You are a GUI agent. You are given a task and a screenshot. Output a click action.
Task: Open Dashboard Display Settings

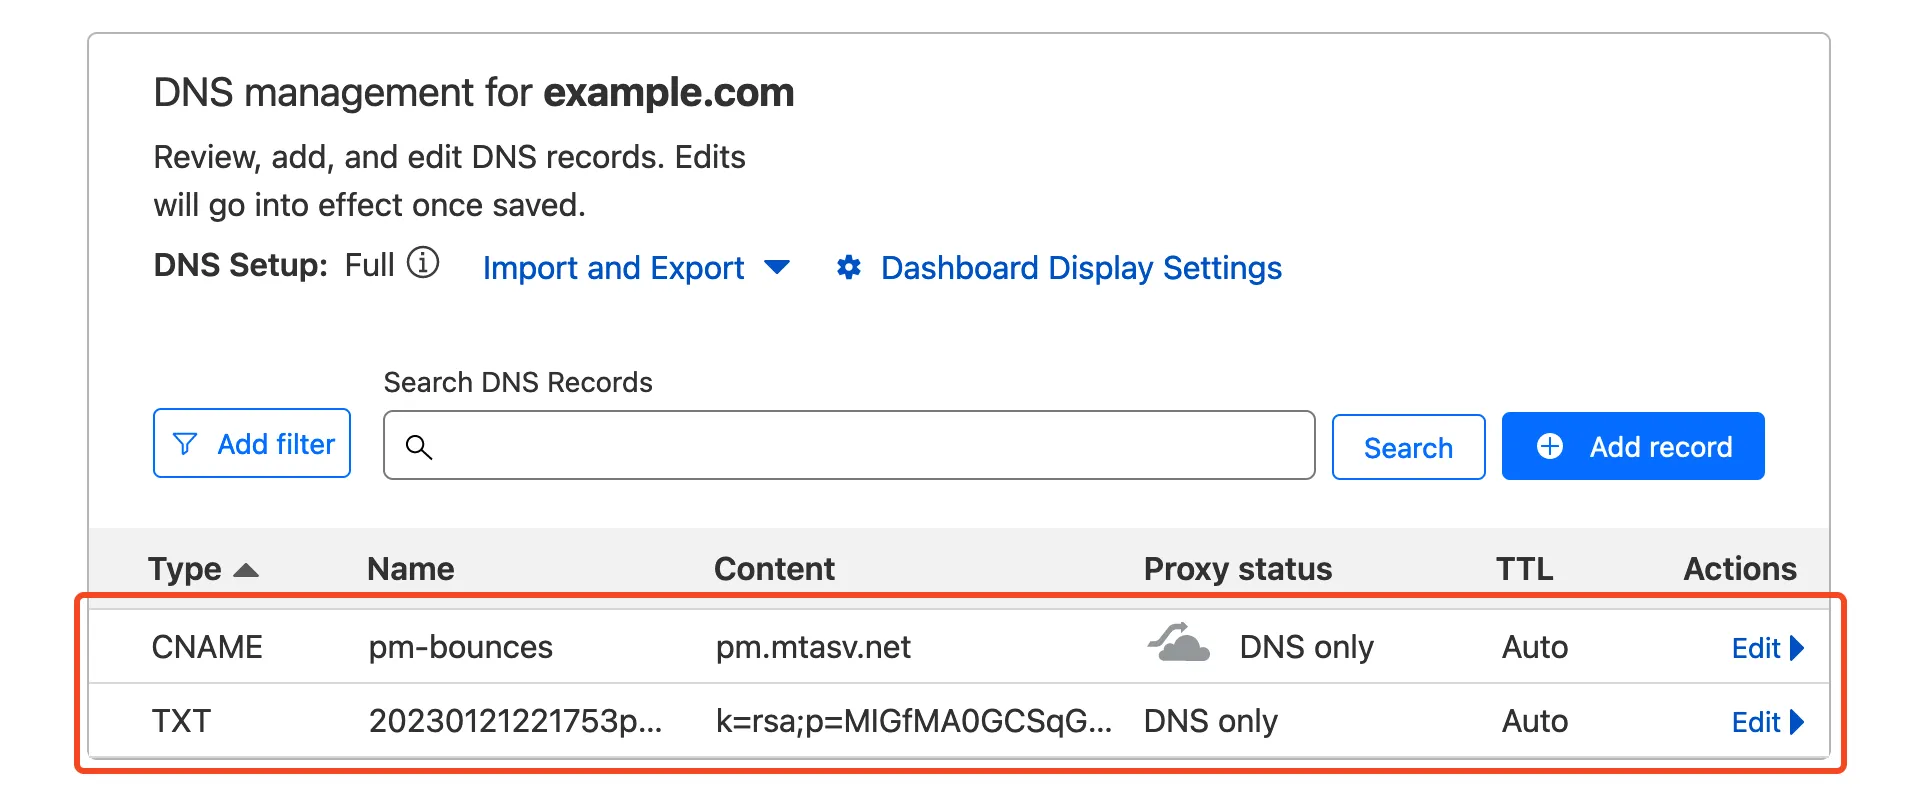point(1080,268)
